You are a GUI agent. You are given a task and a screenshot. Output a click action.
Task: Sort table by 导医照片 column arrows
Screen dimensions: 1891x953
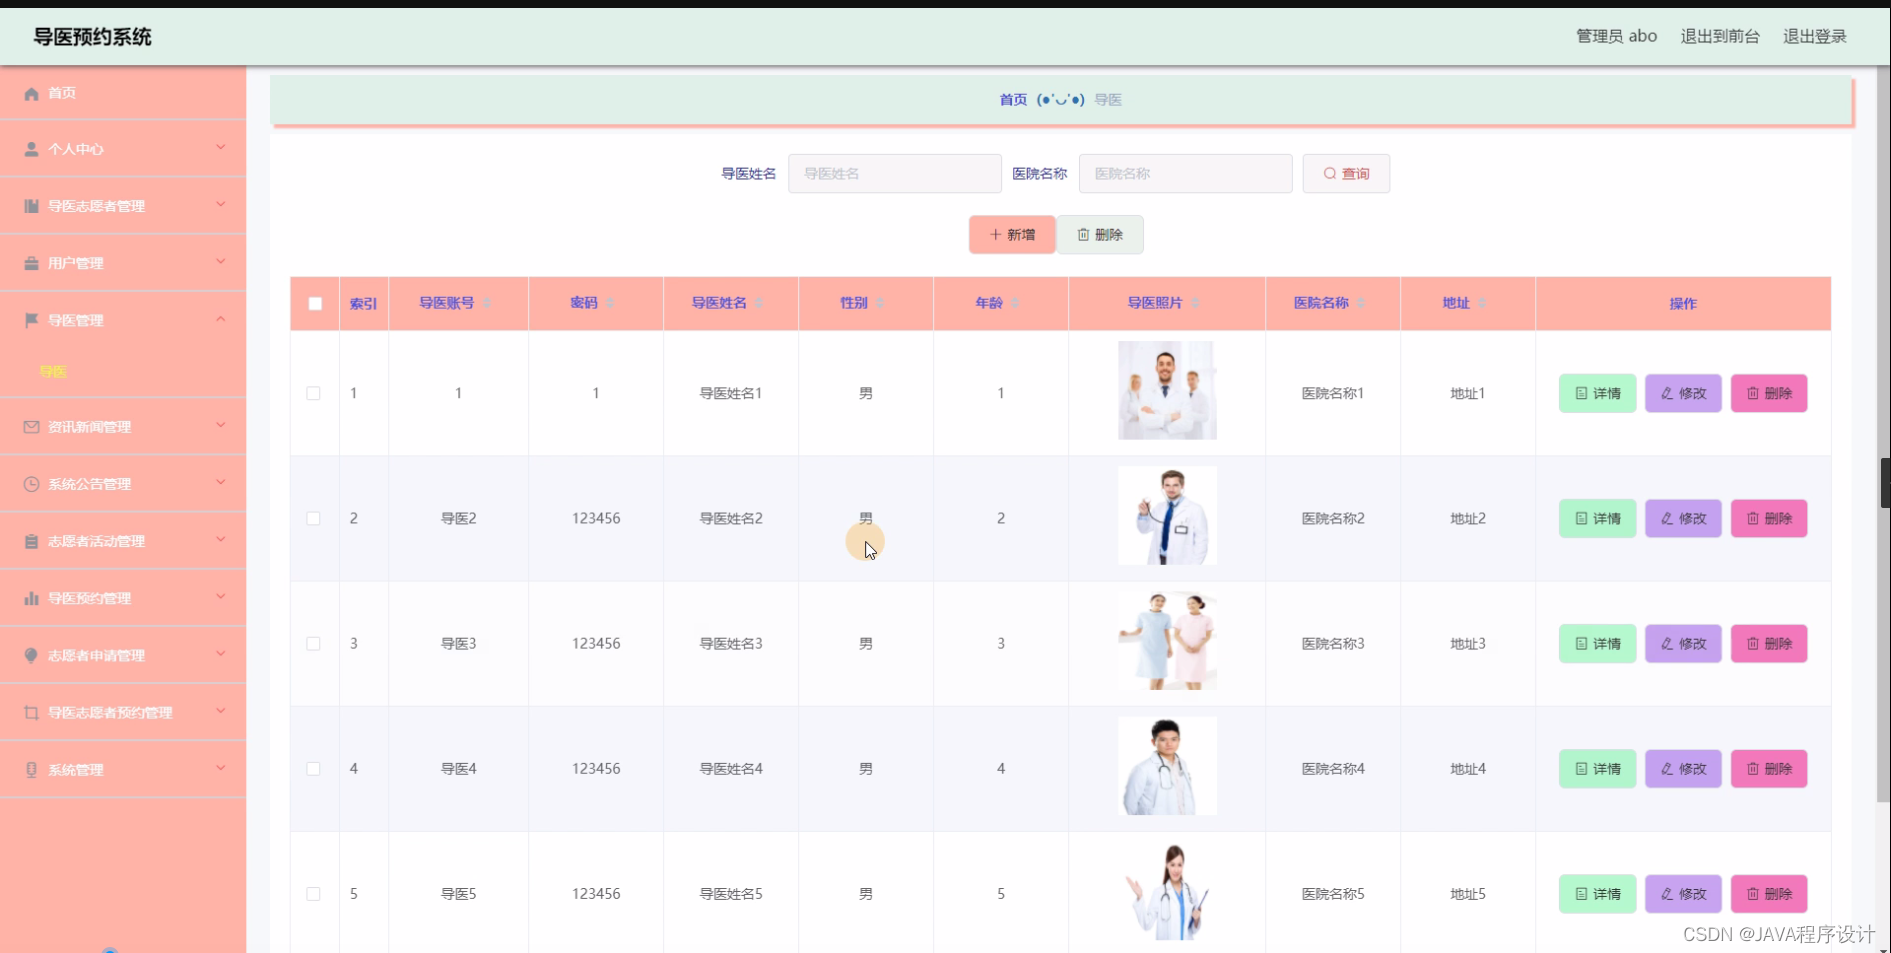1195,303
